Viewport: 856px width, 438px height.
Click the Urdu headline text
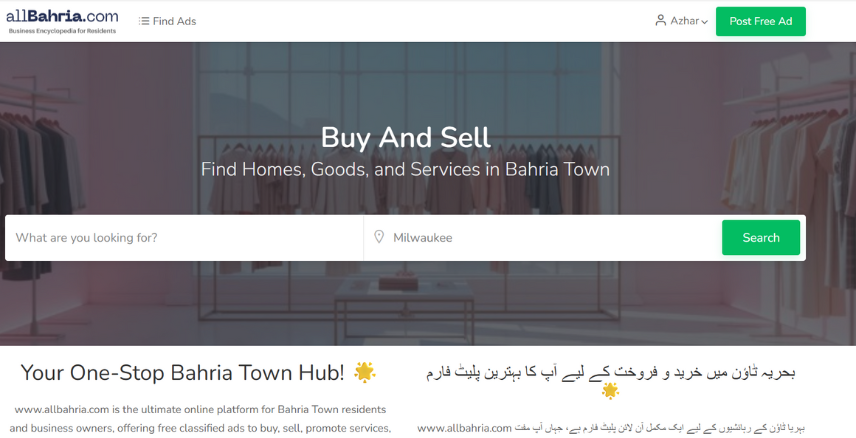pos(610,372)
